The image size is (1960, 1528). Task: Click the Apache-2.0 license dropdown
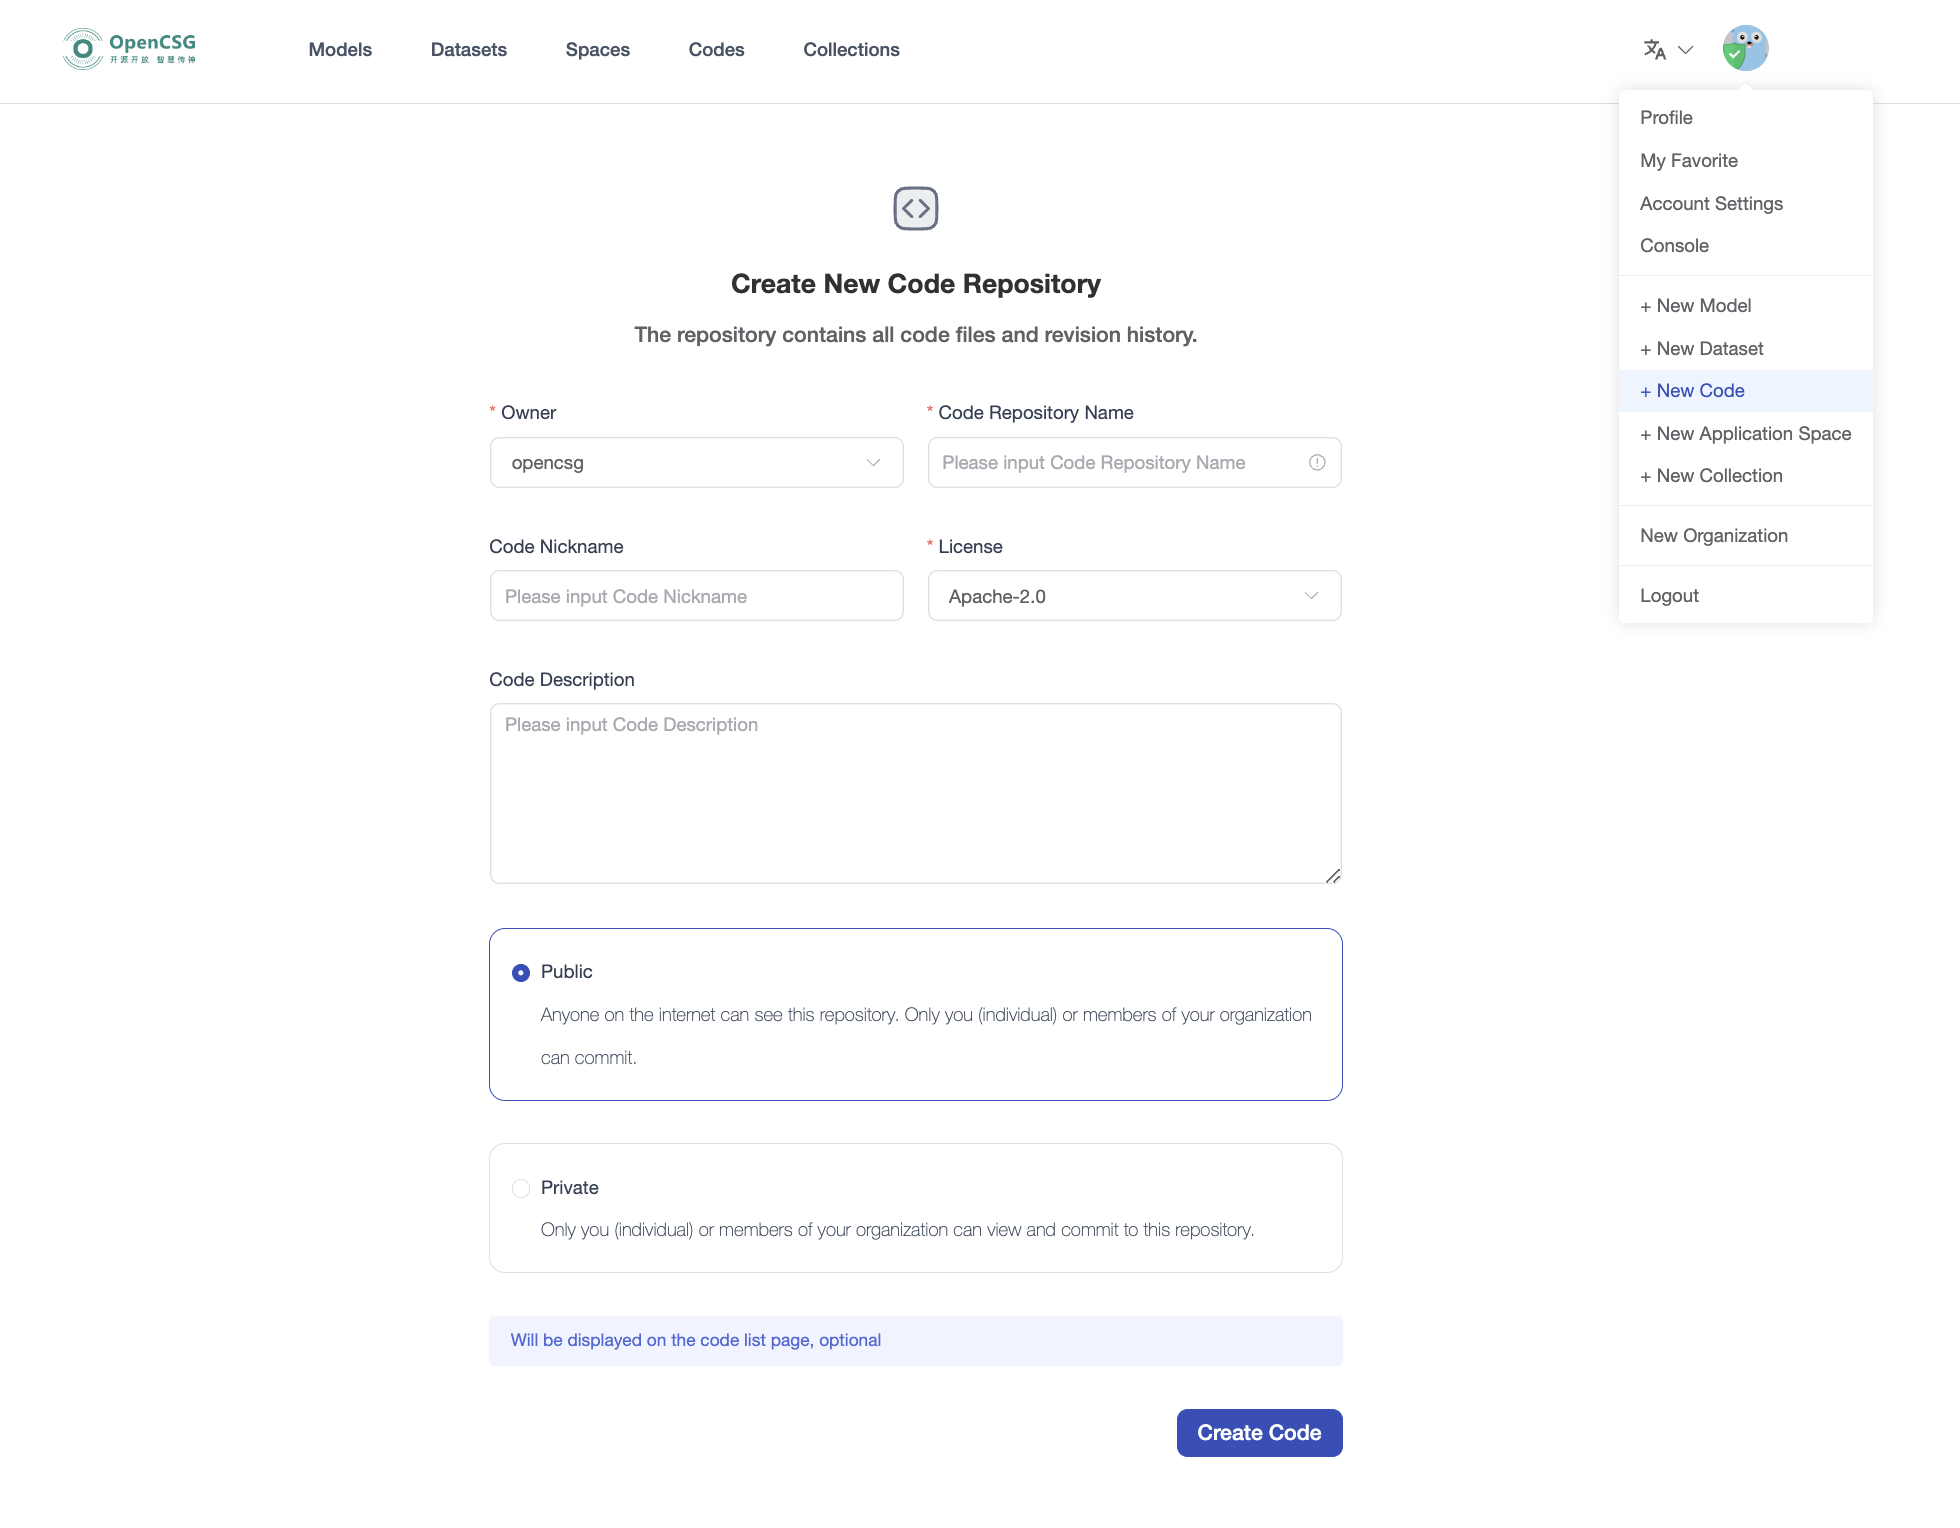point(1133,595)
